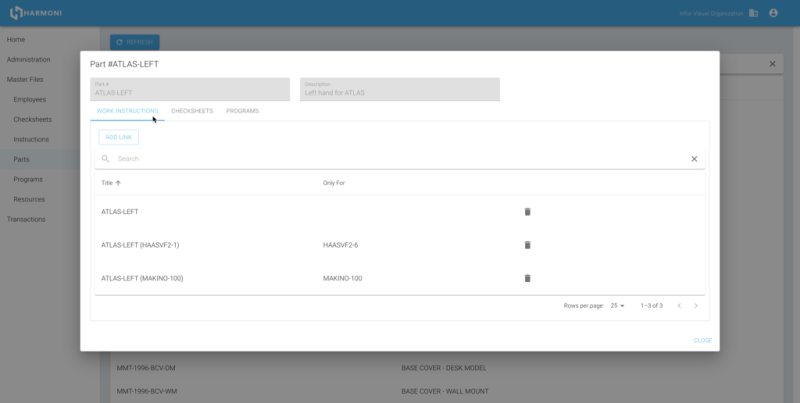800x403 pixels.
Task: Open Employees in the sidebar
Action: coord(30,99)
